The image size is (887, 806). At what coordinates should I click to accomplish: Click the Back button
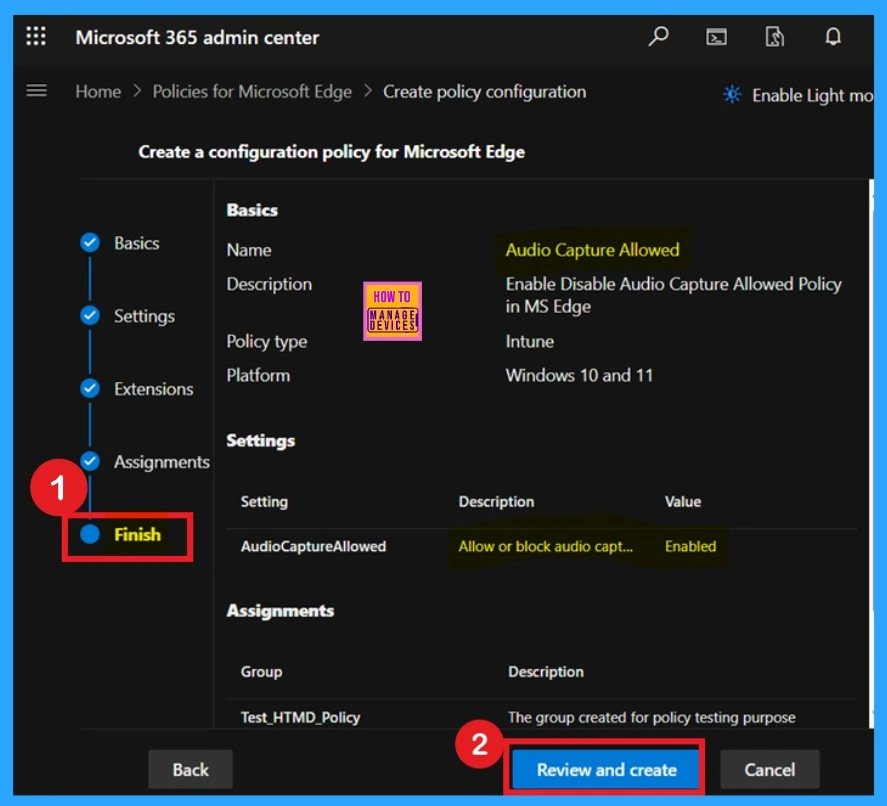191,769
